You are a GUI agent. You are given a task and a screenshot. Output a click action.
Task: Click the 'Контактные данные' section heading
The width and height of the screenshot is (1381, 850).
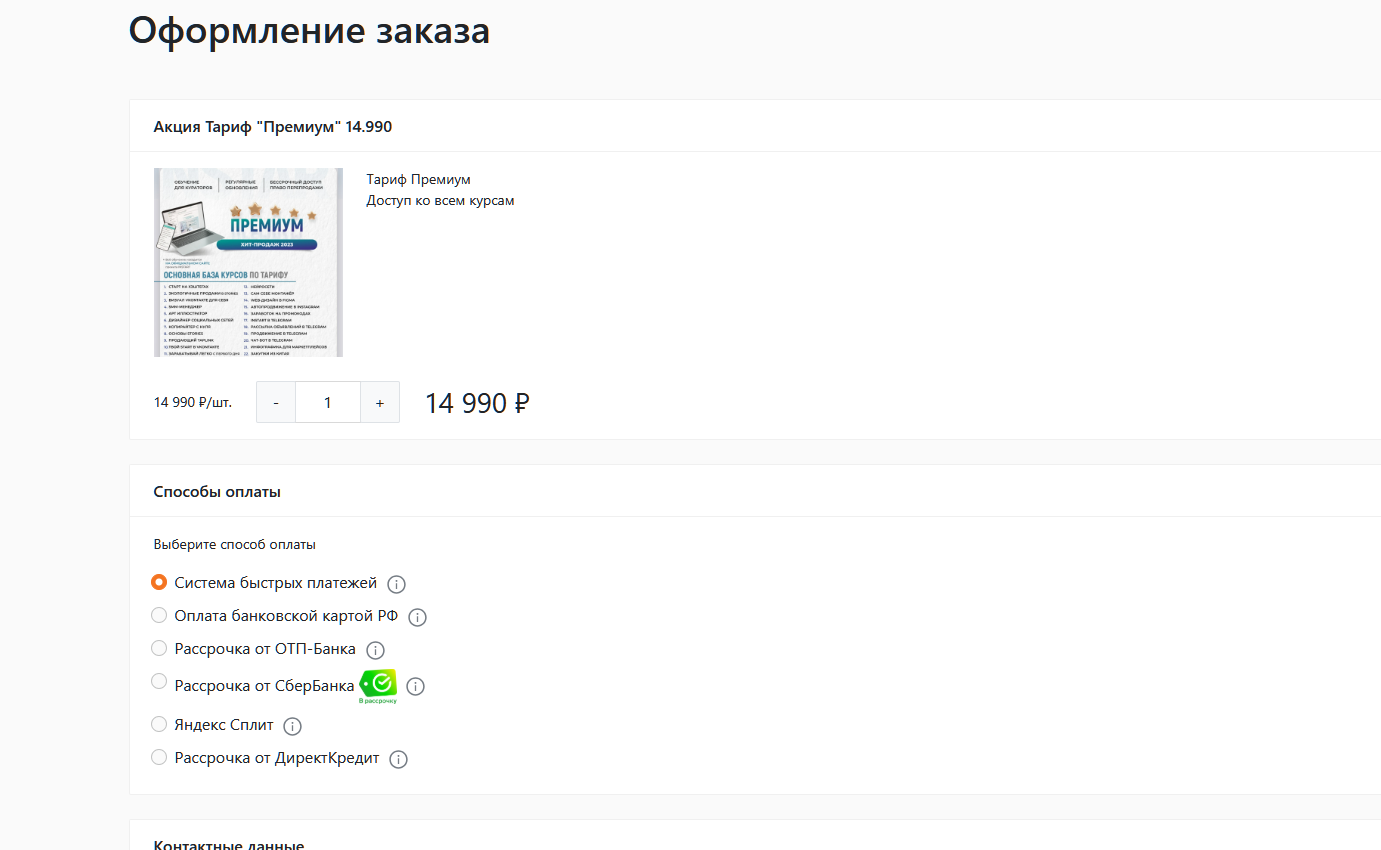click(229, 845)
